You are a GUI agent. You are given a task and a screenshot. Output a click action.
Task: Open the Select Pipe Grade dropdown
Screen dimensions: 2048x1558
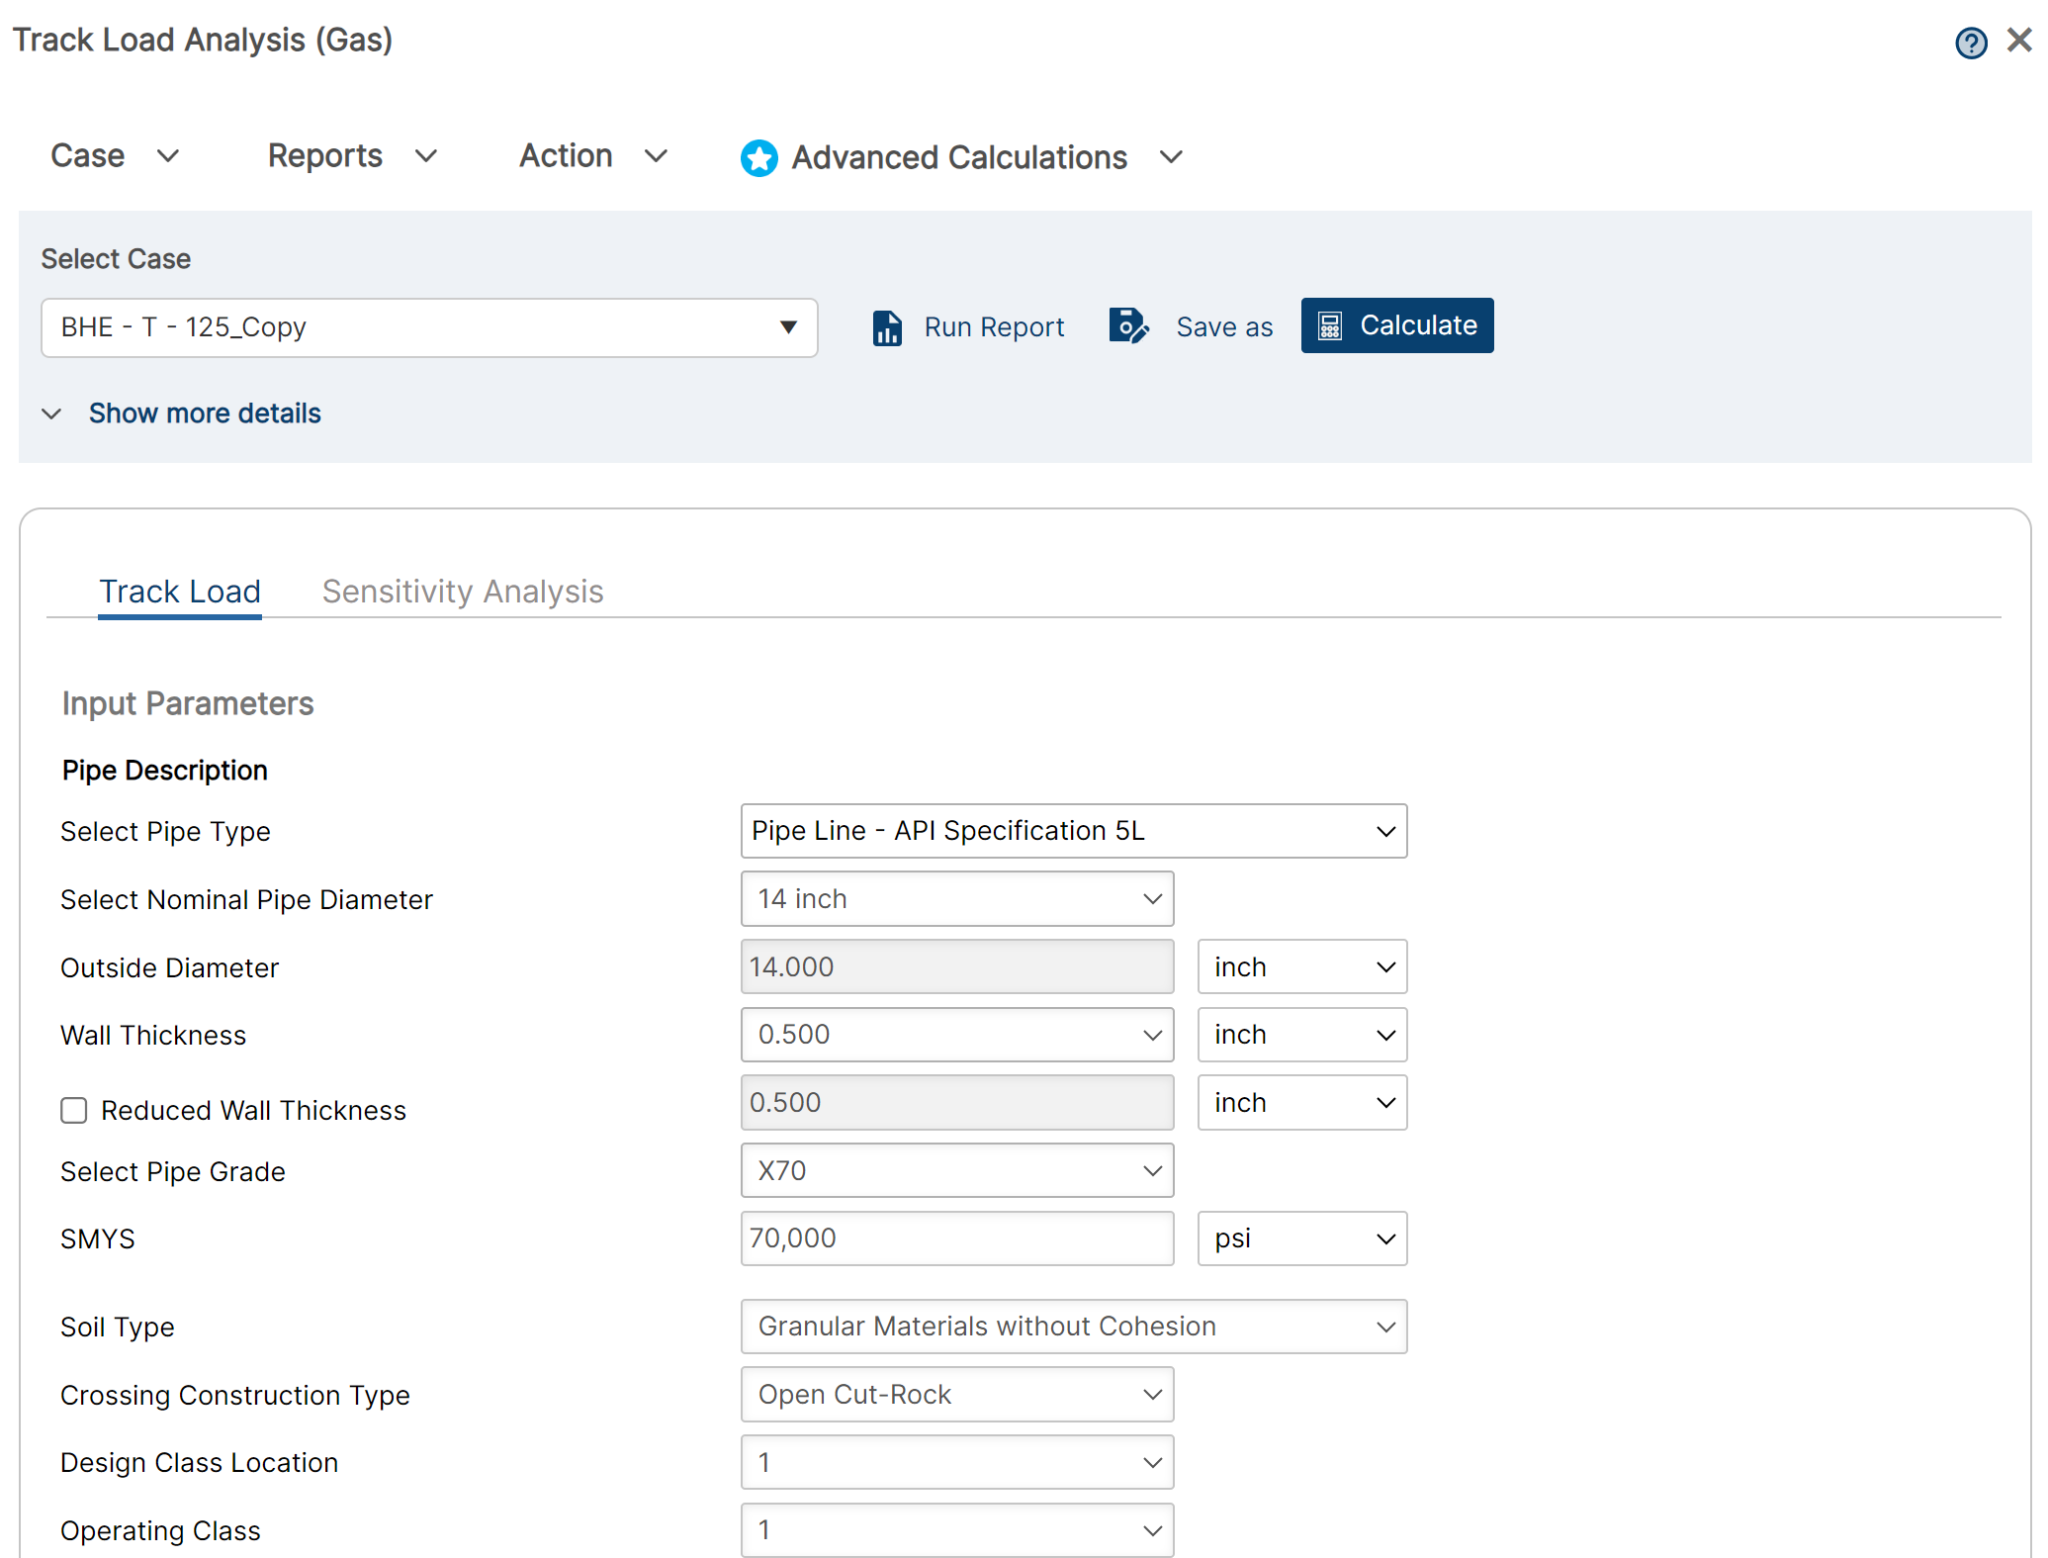click(956, 1170)
